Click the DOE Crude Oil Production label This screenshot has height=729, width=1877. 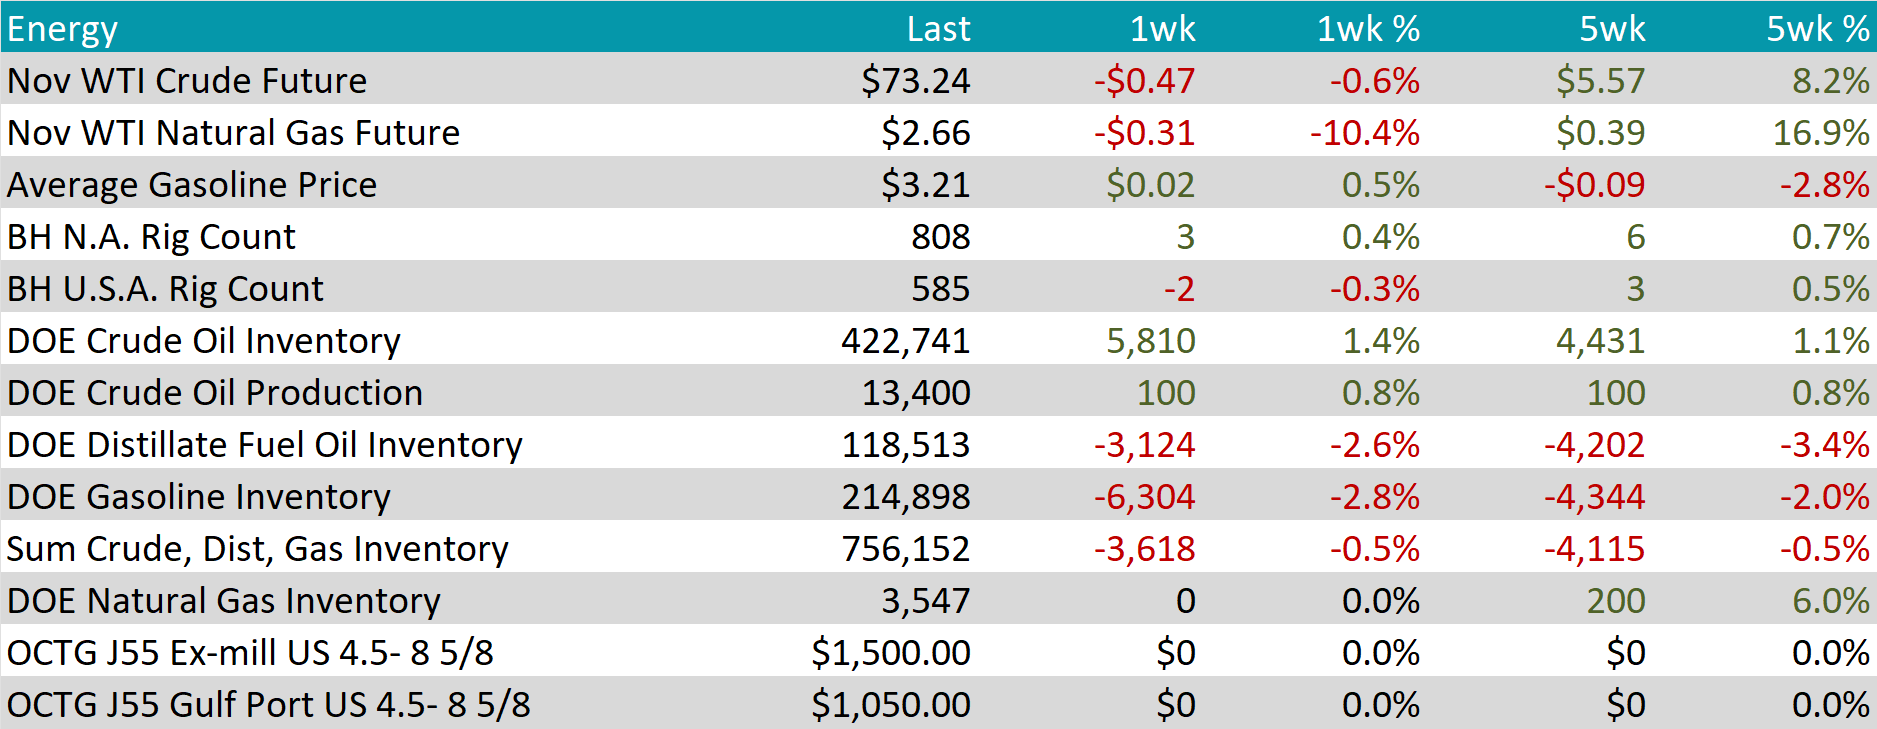click(x=215, y=393)
